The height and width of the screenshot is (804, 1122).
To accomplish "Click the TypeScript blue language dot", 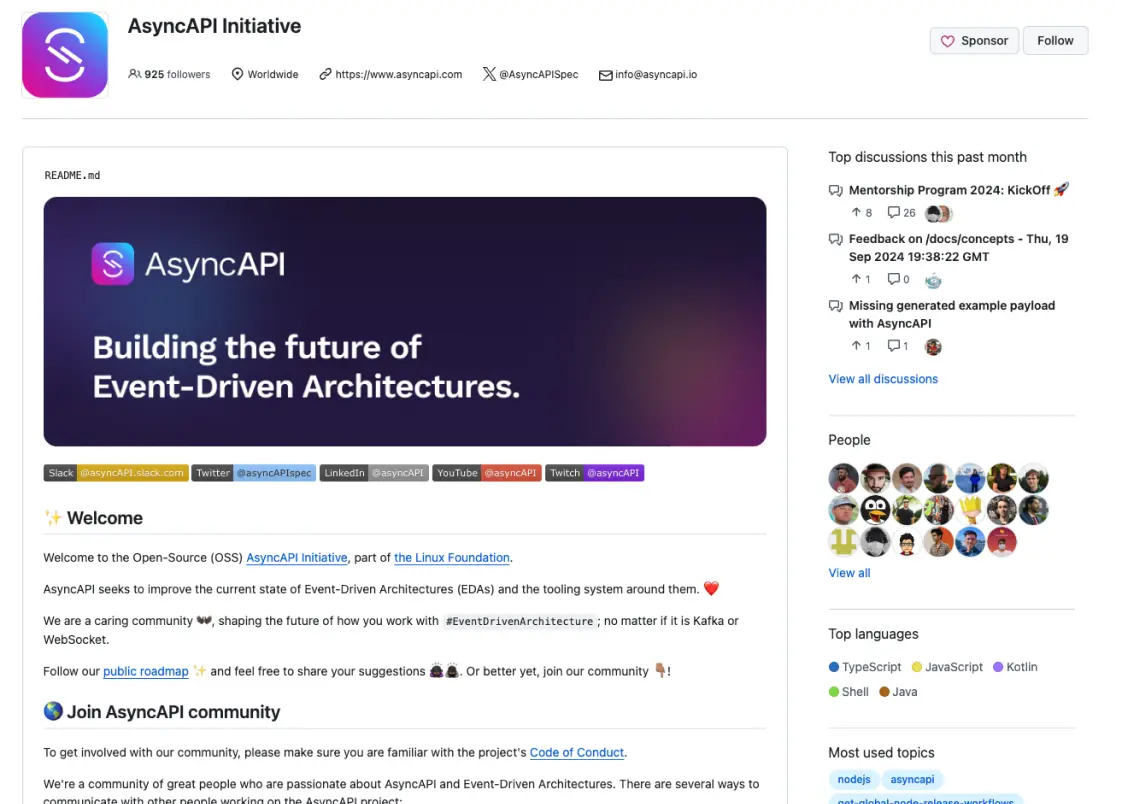I will (x=832, y=667).
